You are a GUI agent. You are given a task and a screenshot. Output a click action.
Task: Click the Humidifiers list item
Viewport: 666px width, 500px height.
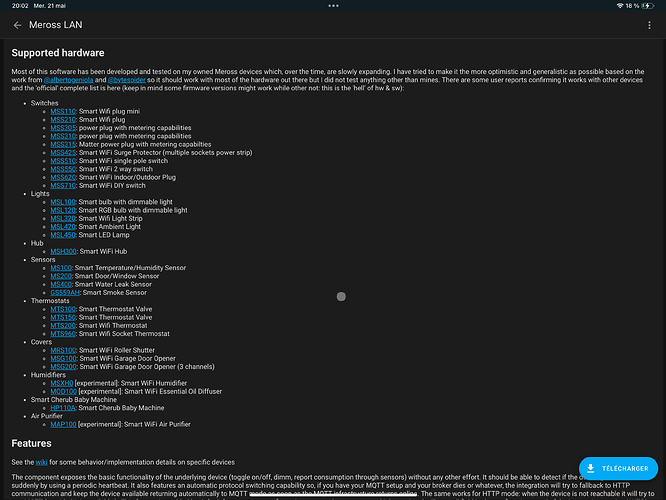tap(48, 375)
